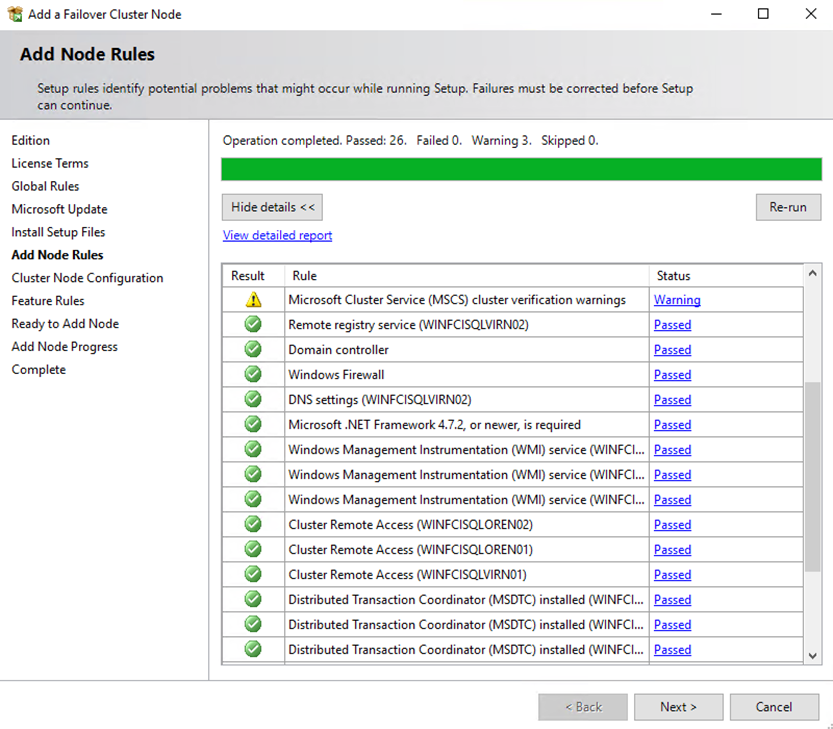The image size is (833, 729).
Task: Click the warning icon for MSCS cluster verification
Action: coord(253,299)
